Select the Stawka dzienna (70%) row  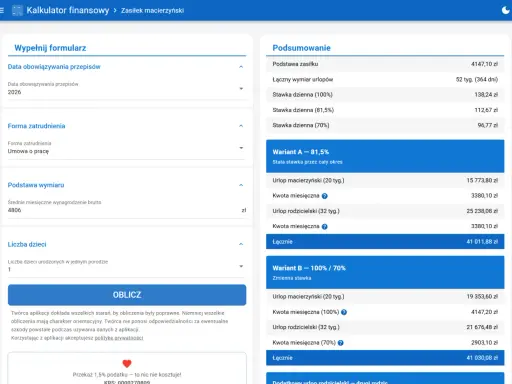coord(385,125)
